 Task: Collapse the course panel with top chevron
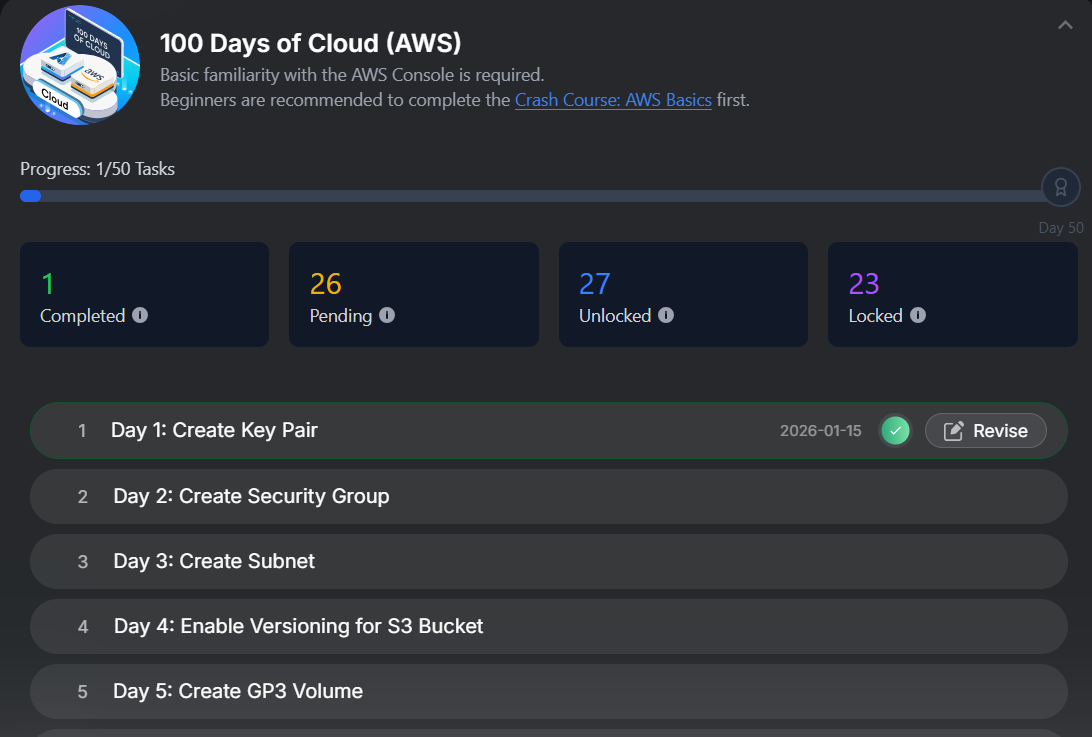1065,26
